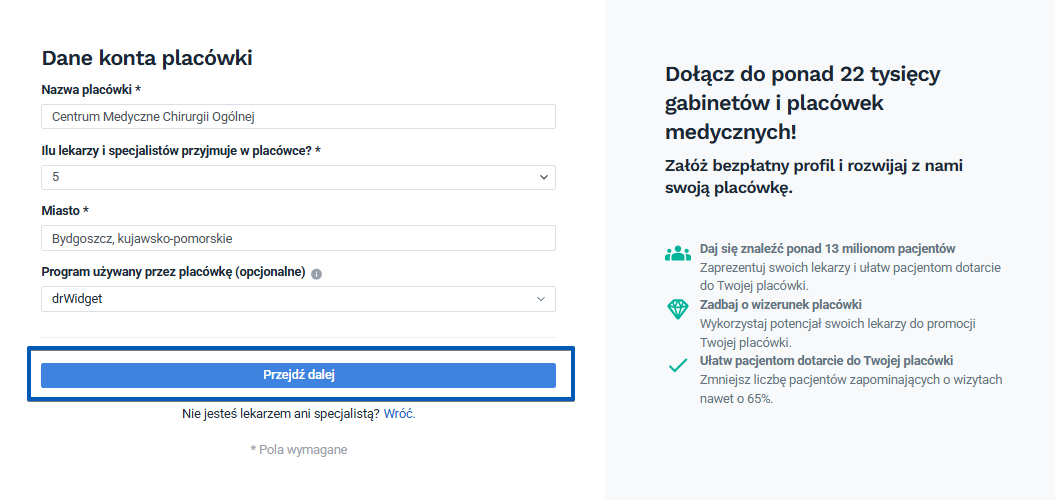1055x500 pixels.
Task: Click "Daj się znaleźć ponad 13 milionom pacjentów"
Action: (x=828, y=248)
